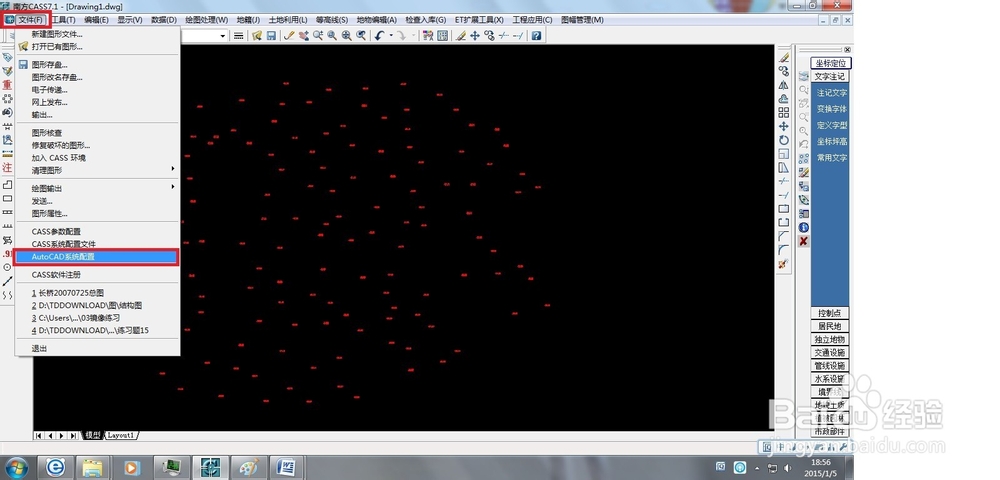1000x480 pixels.
Task: Click the rotate tool in right toolbar
Action: click(x=784, y=140)
